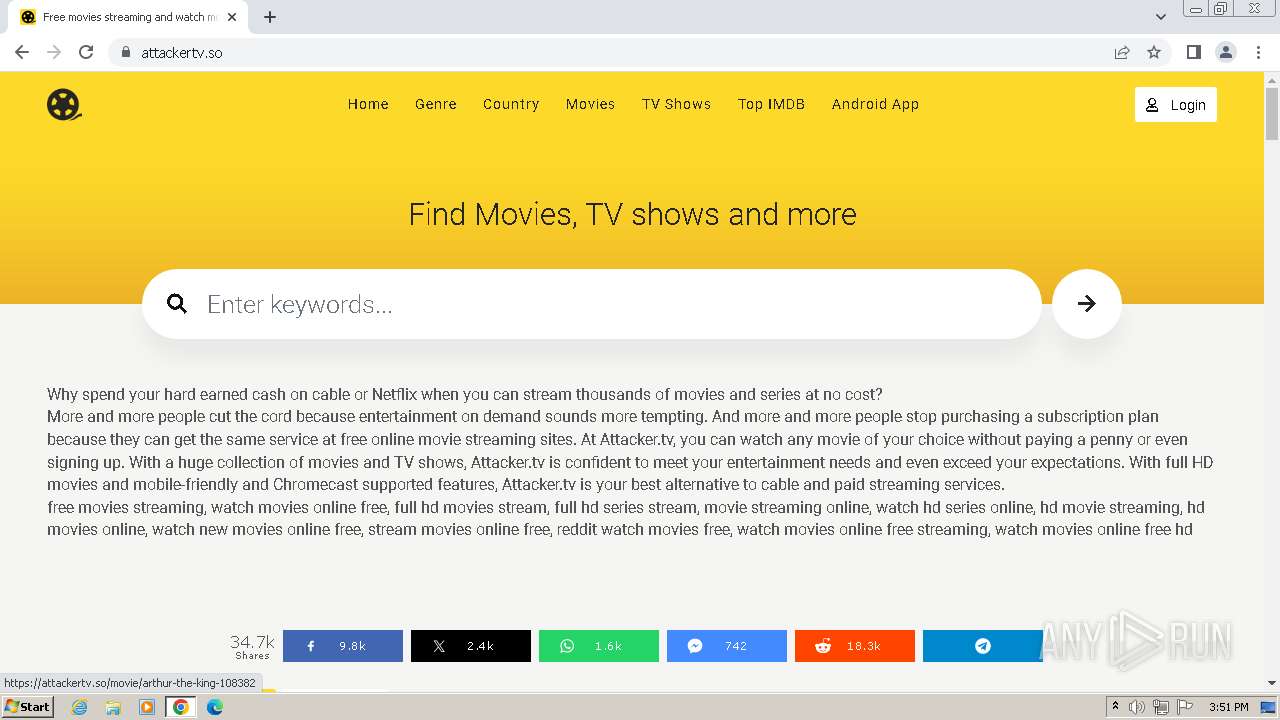
Task: Click the address bar URL attackertv.so
Action: (181, 53)
